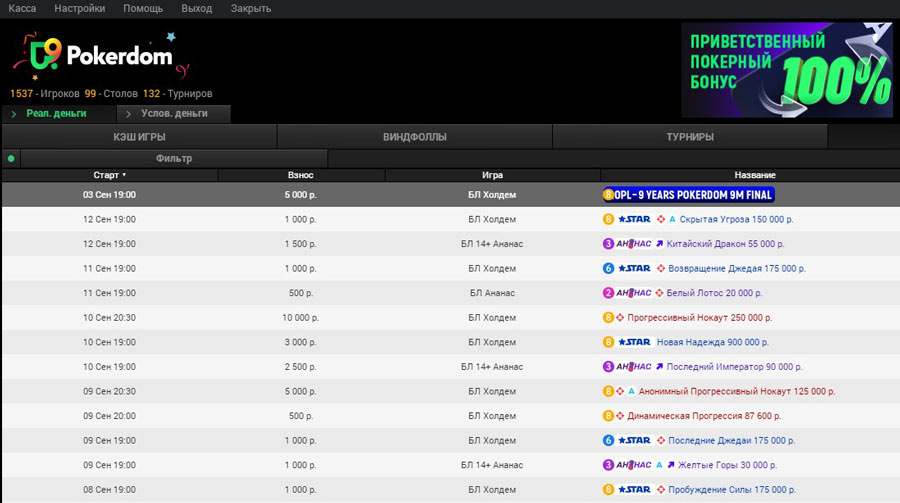Expand the Фильтр panel

[x=174, y=158]
